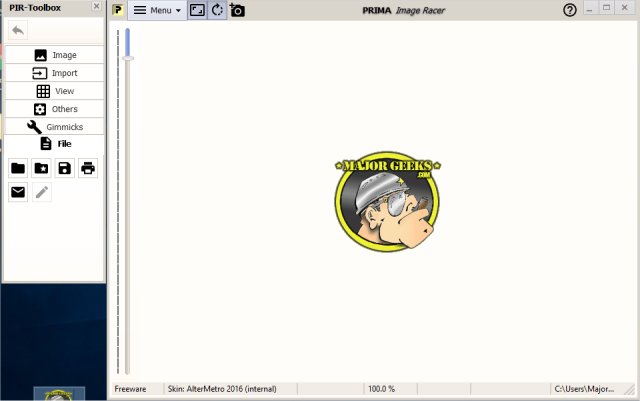The width and height of the screenshot is (640, 401).
Task: Click the C:\Users\Major... path in status bar
Action: [x=584, y=389]
